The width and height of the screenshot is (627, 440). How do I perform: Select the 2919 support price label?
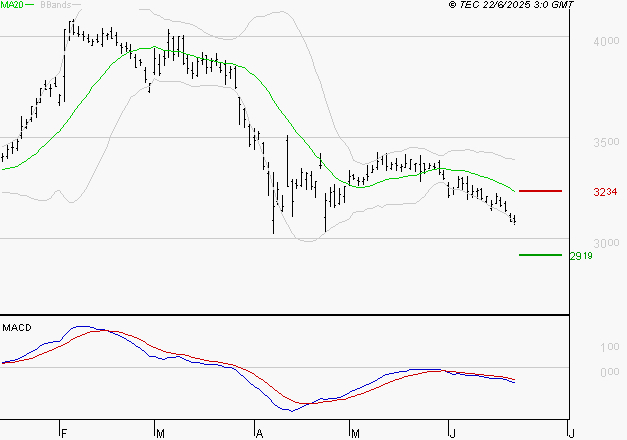pos(581,256)
